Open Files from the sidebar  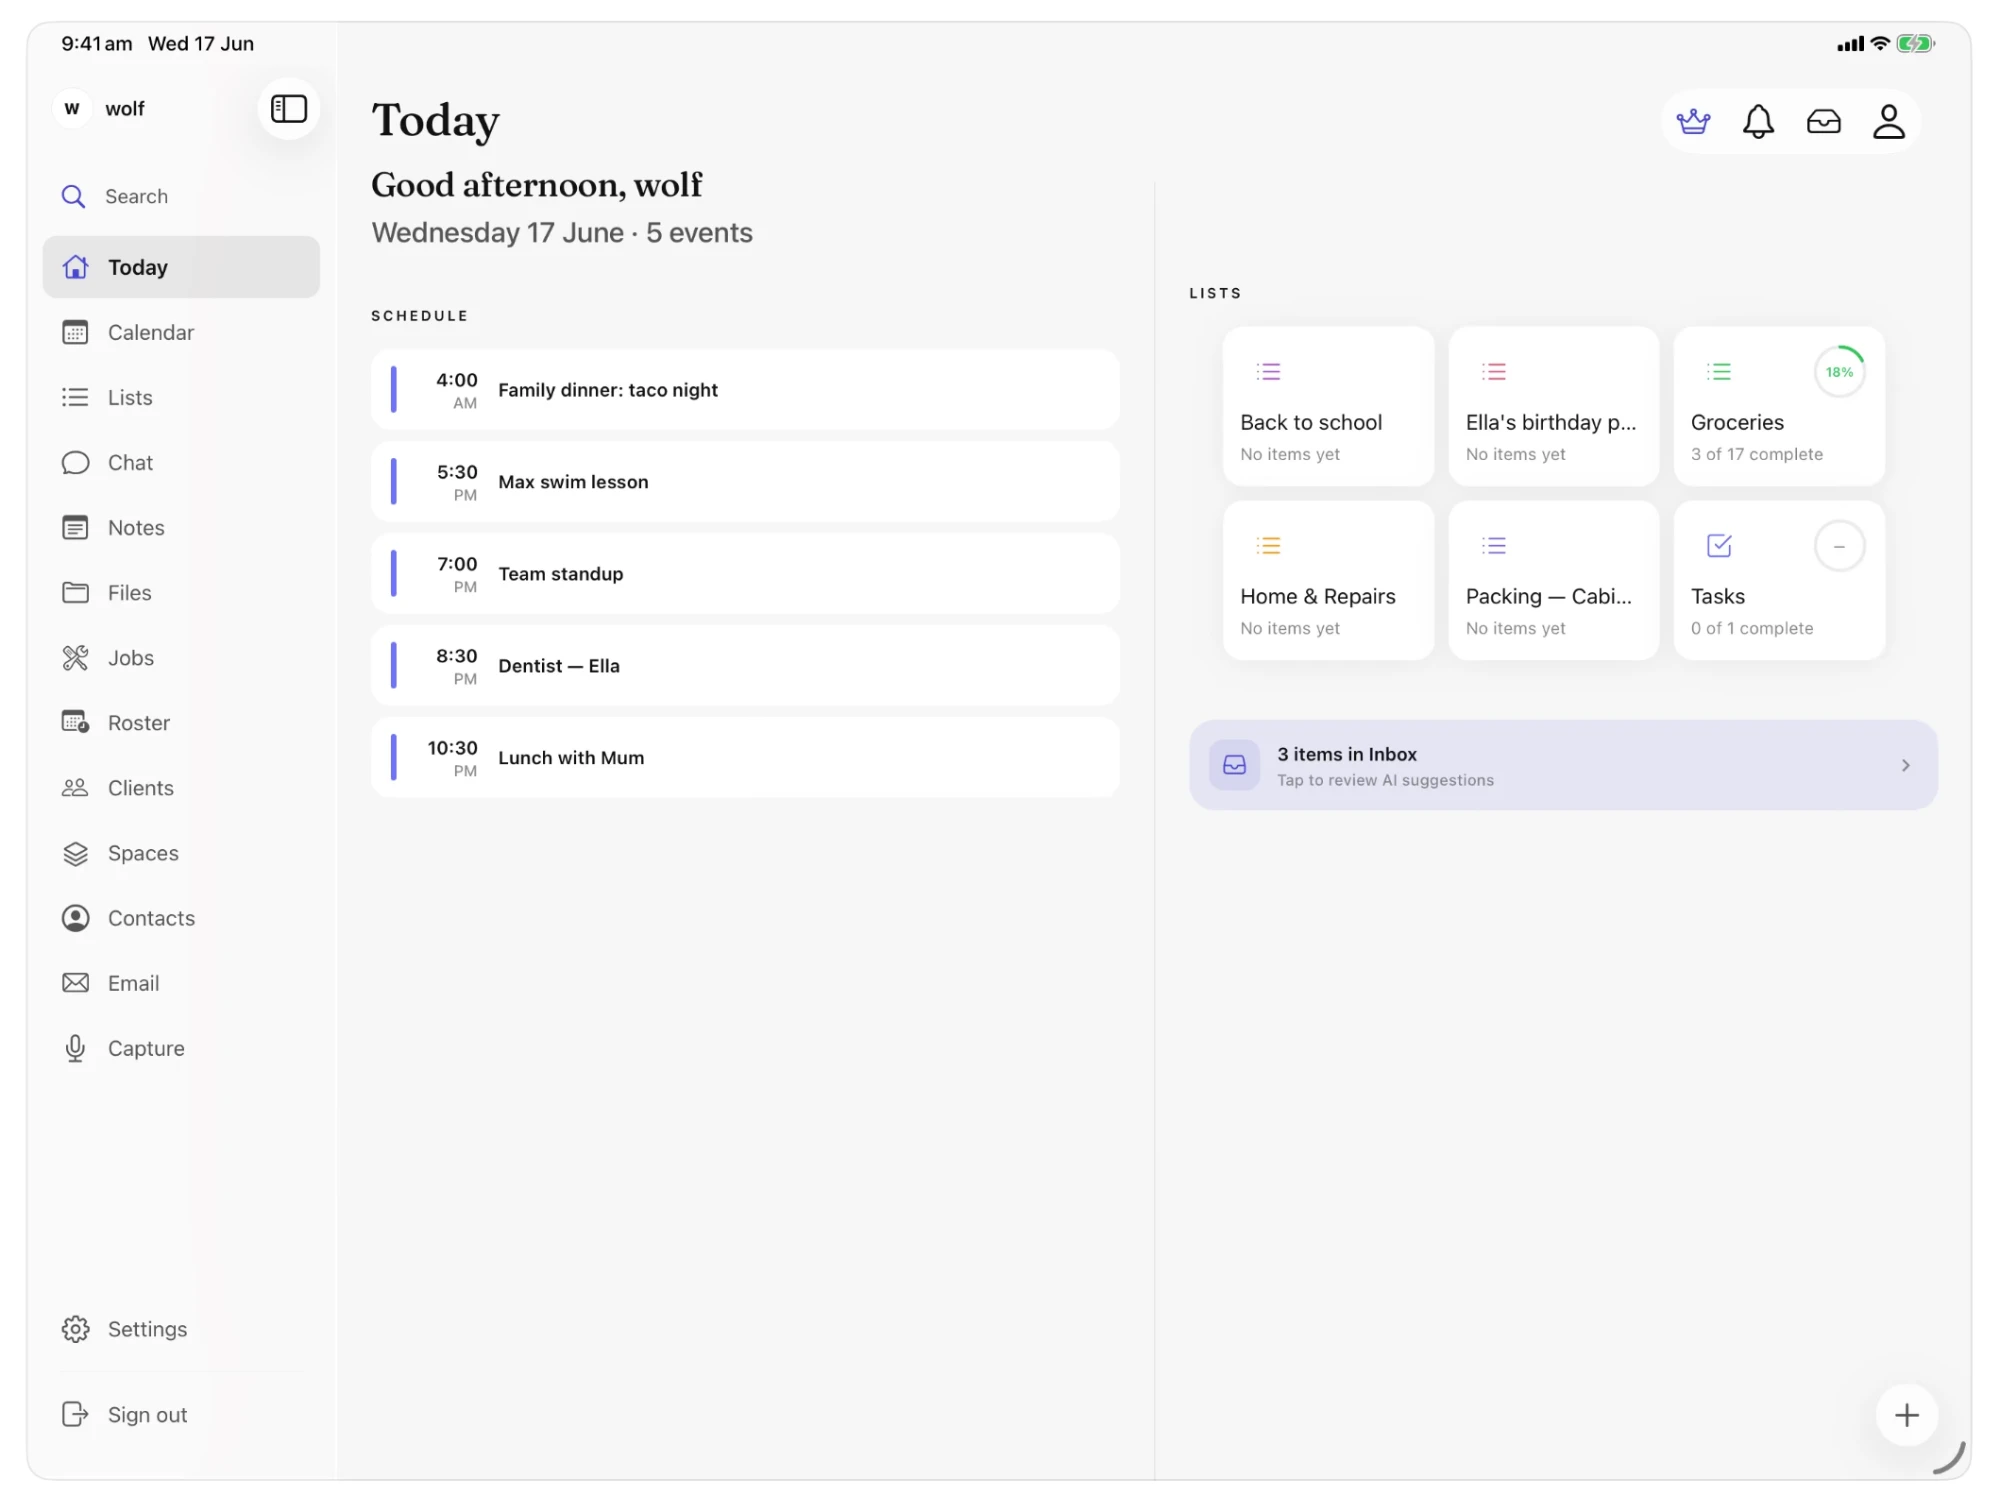point(181,592)
